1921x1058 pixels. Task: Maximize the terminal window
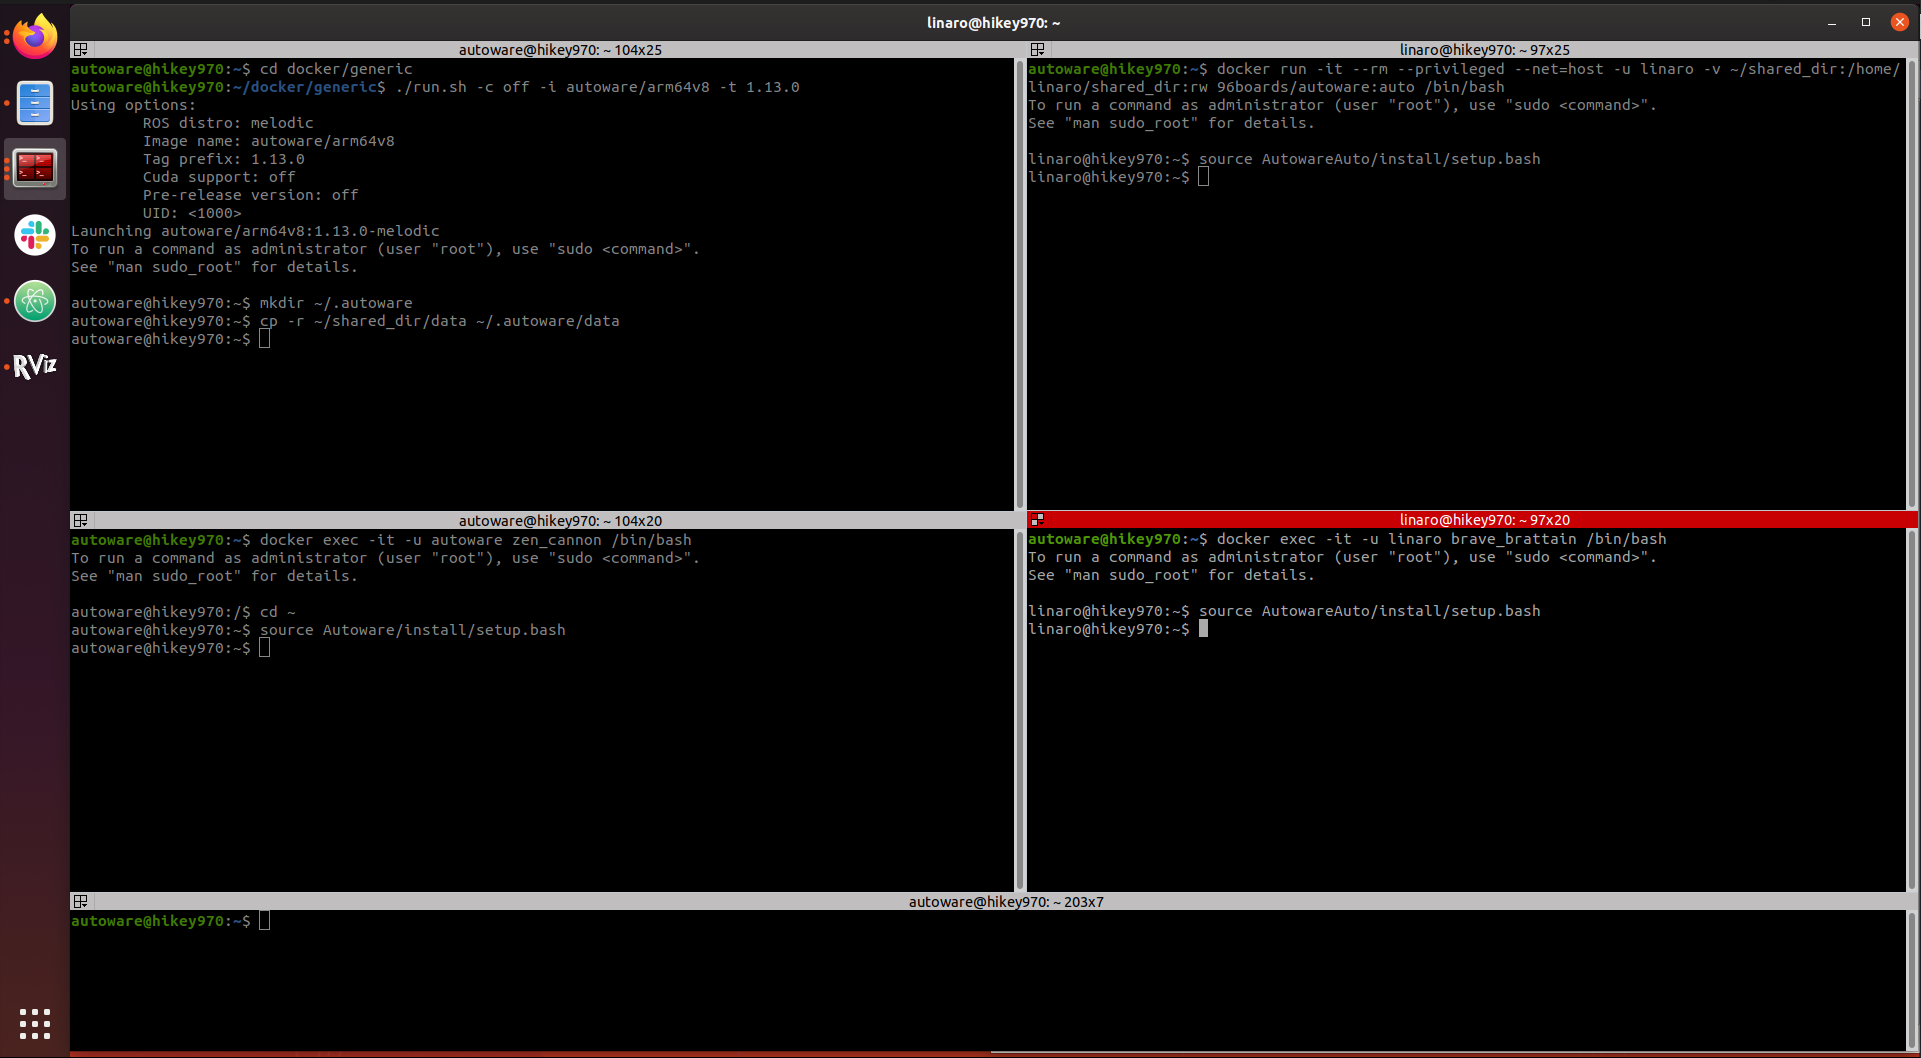point(1866,22)
